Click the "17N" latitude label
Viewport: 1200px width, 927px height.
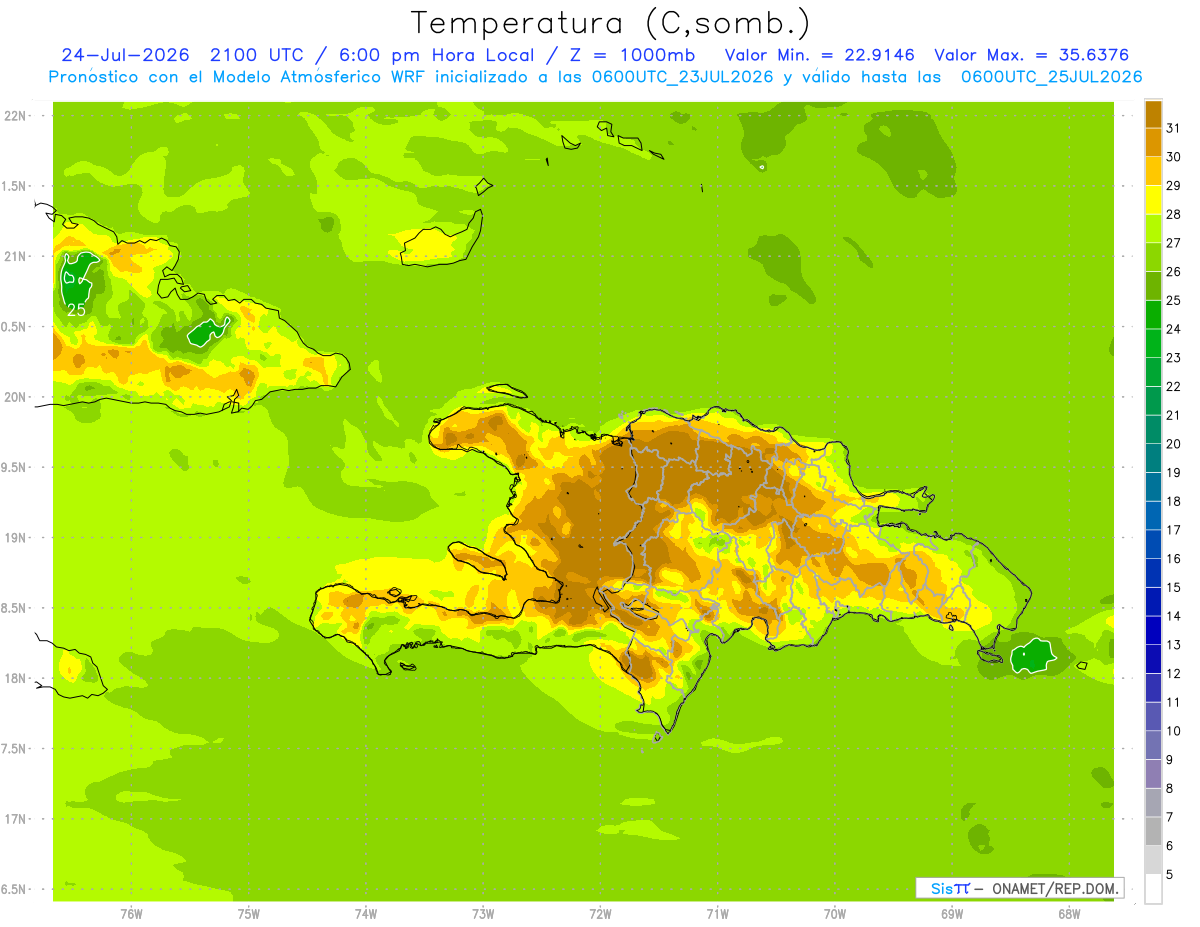click(16, 819)
